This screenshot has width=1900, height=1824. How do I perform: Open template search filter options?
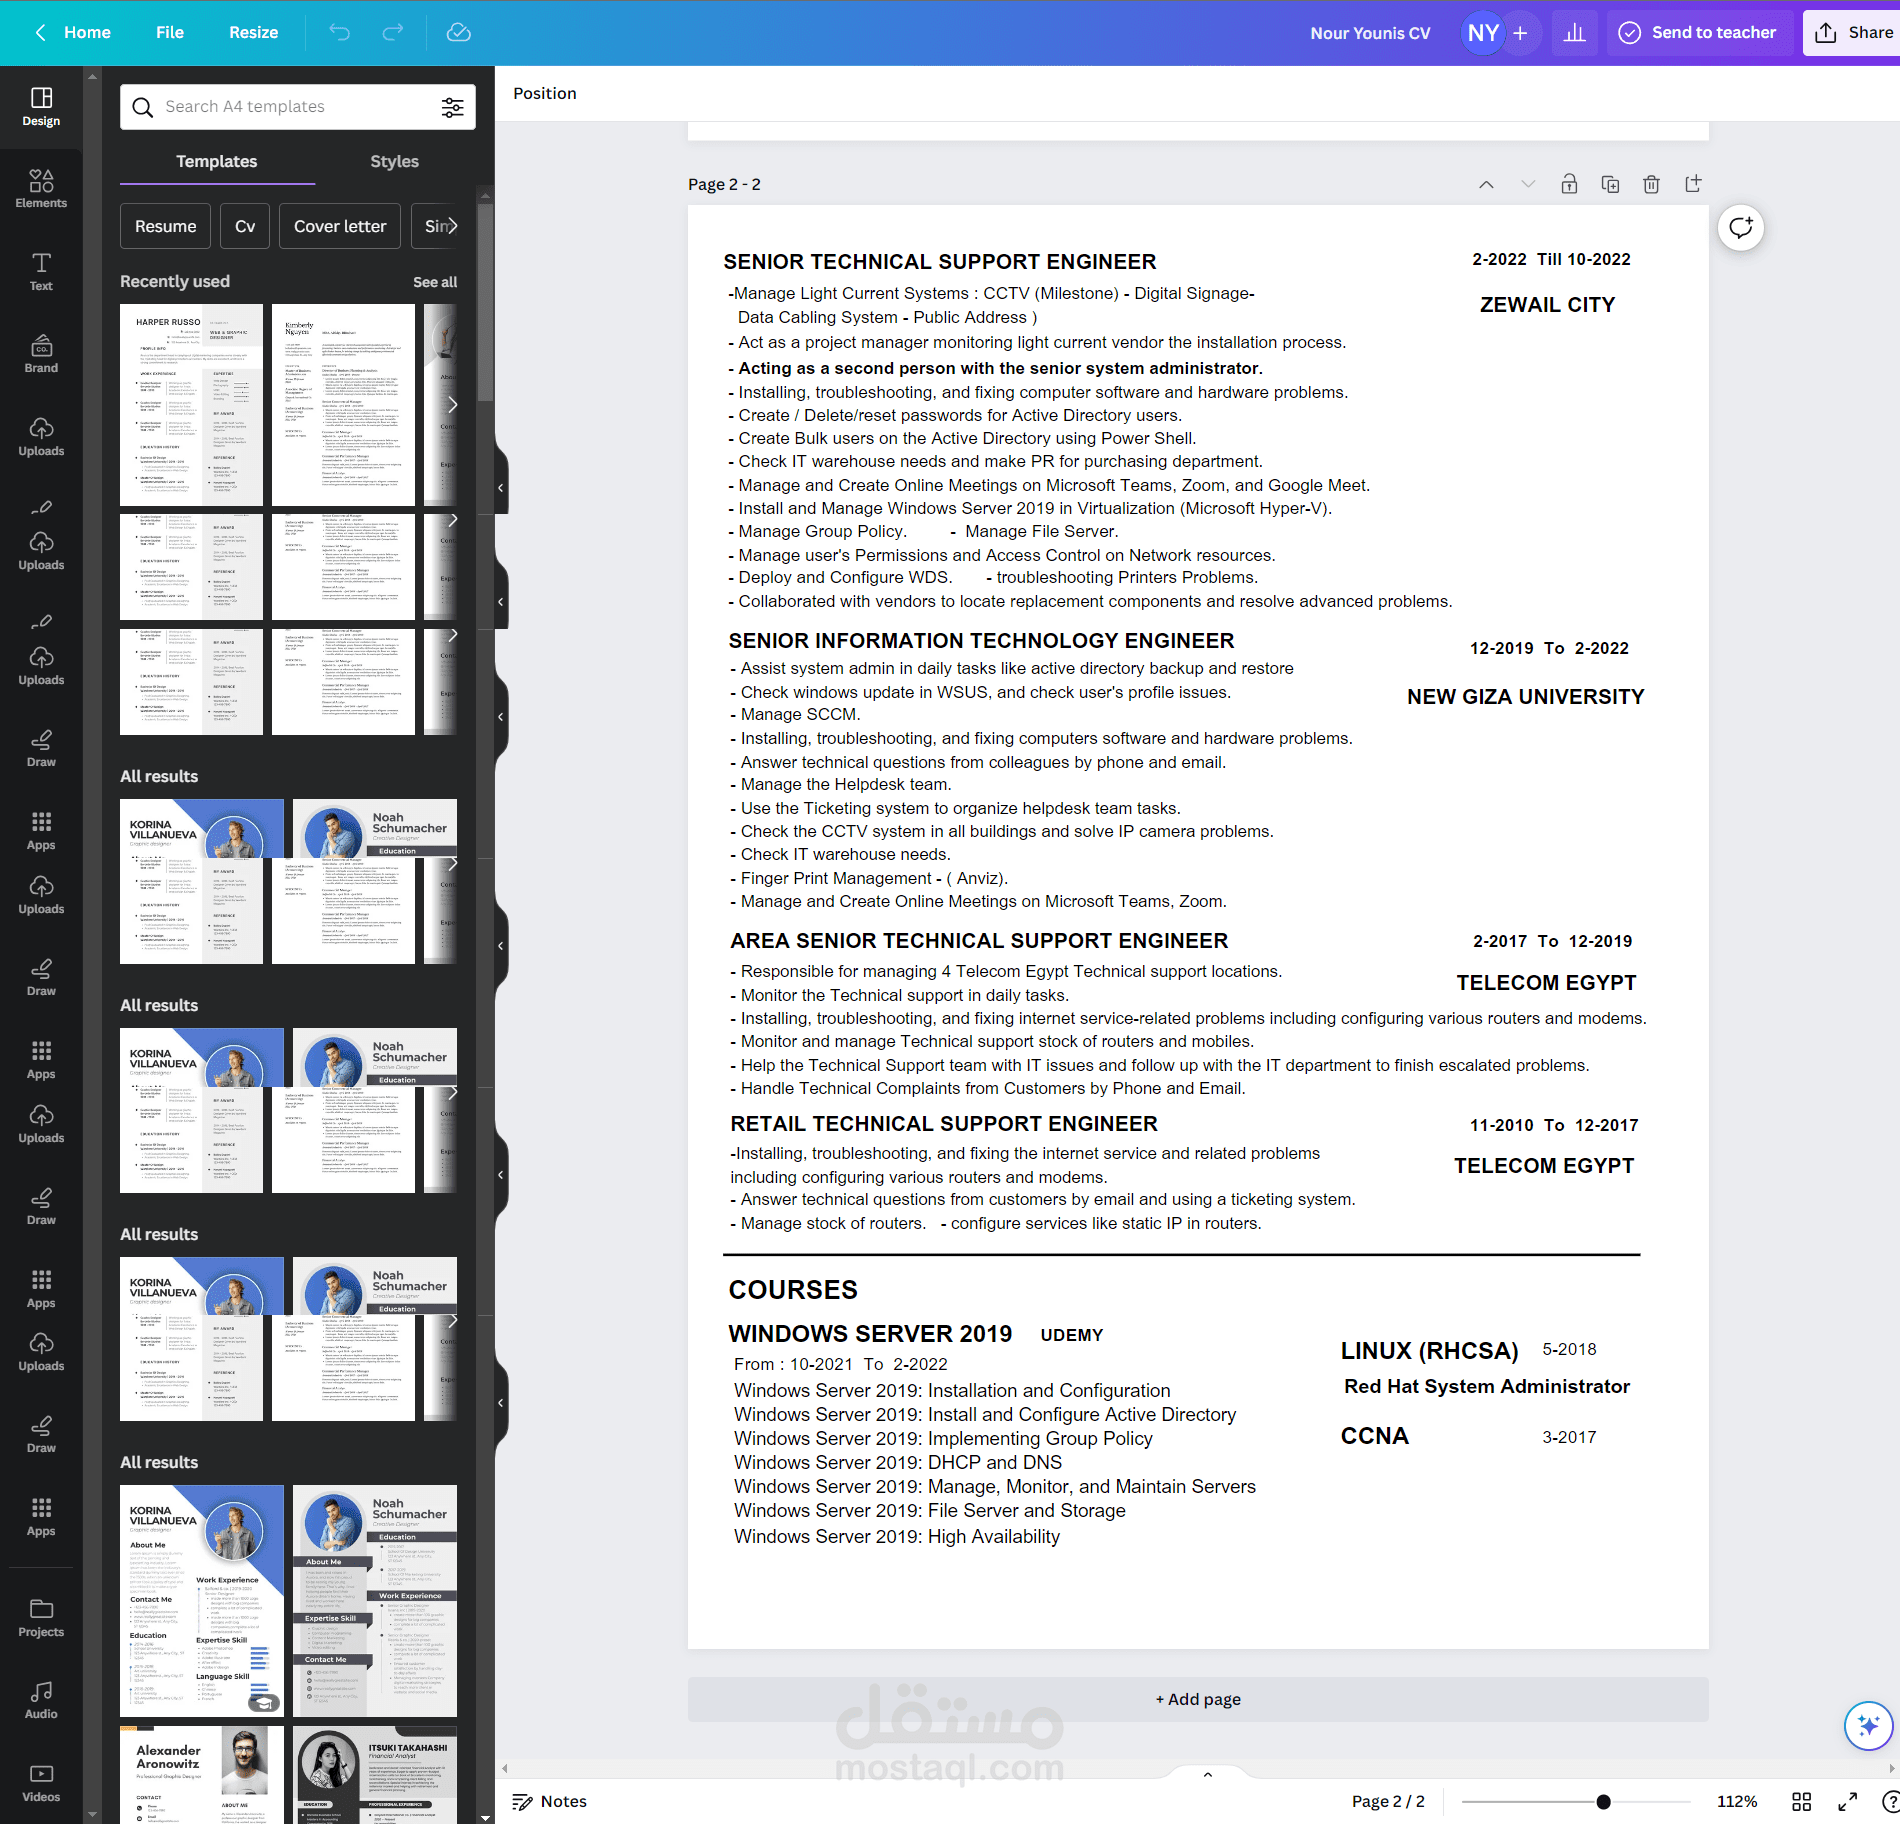(x=453, y=107)
